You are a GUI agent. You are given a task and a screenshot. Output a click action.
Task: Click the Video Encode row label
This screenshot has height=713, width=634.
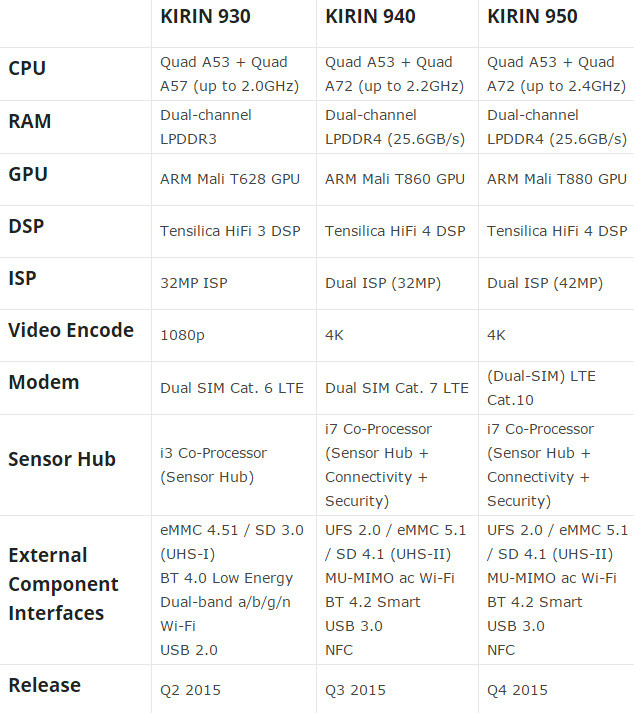[71, 330]
